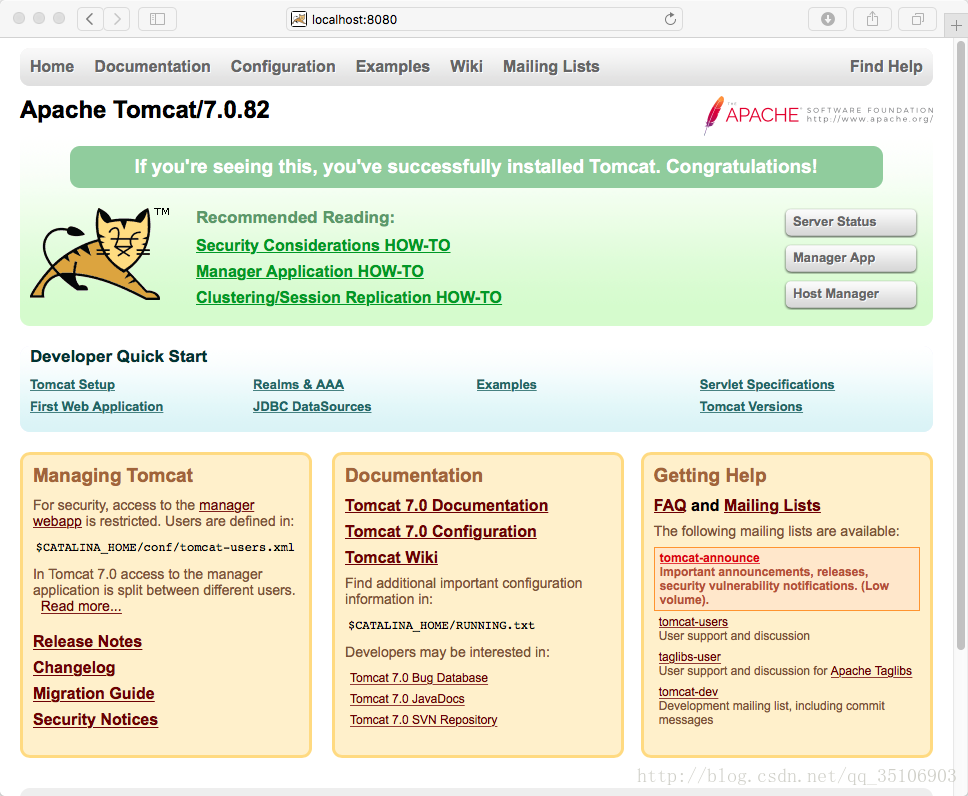Viewport: 968px width, 796px height.
Task: Follow the manager webapp link
Action: [227, 505]
